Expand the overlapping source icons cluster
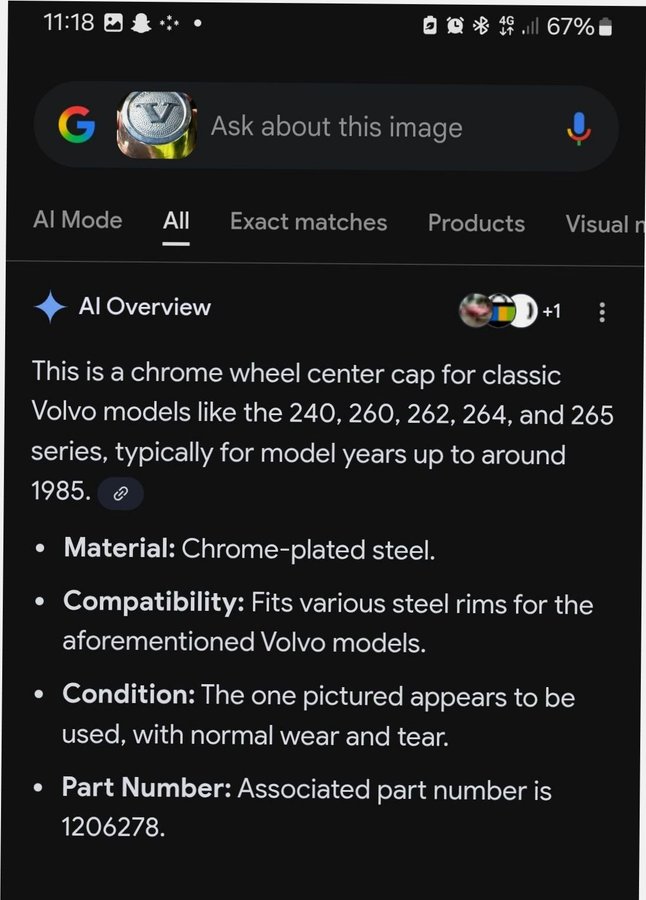 (497, 311)
